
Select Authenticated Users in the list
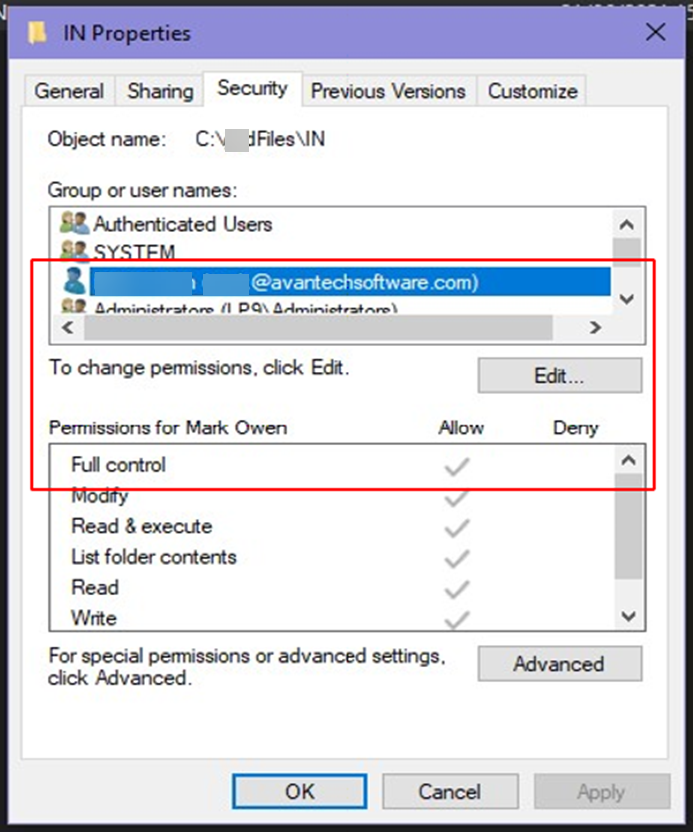(183, 224)
